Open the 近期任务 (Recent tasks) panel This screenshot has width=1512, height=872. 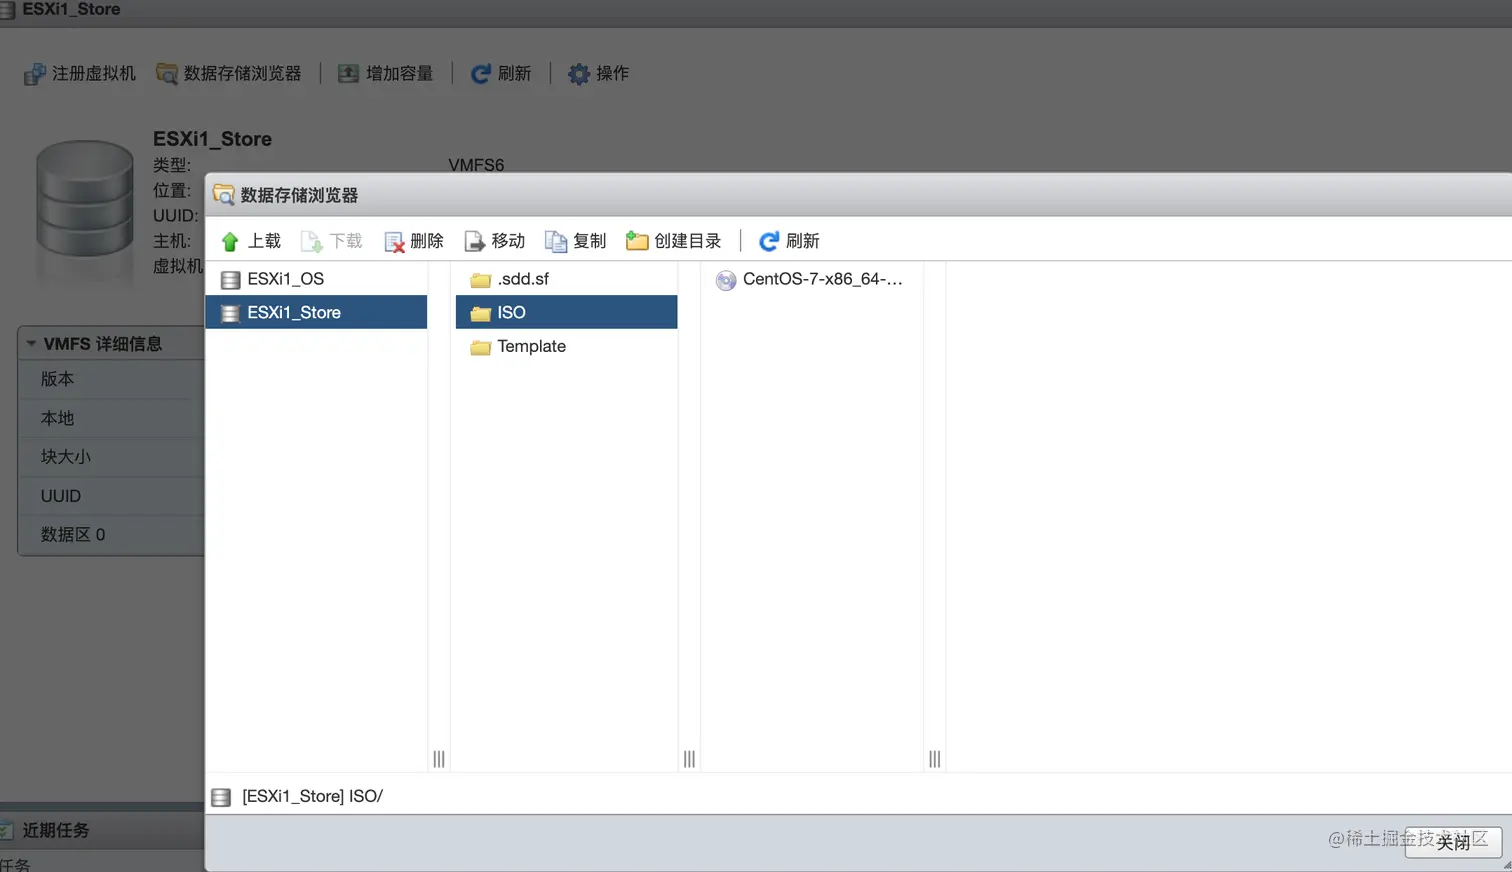[x=56, y=830]
